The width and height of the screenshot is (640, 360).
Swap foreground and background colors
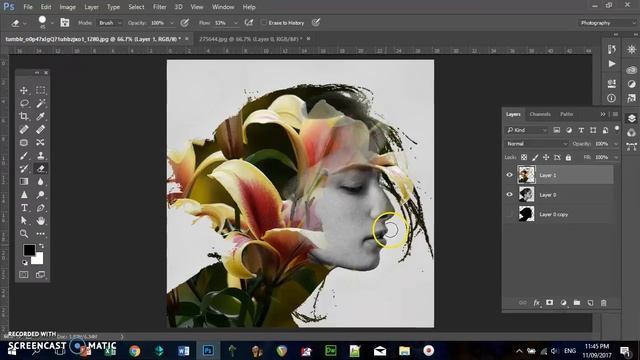coord(41,246)
